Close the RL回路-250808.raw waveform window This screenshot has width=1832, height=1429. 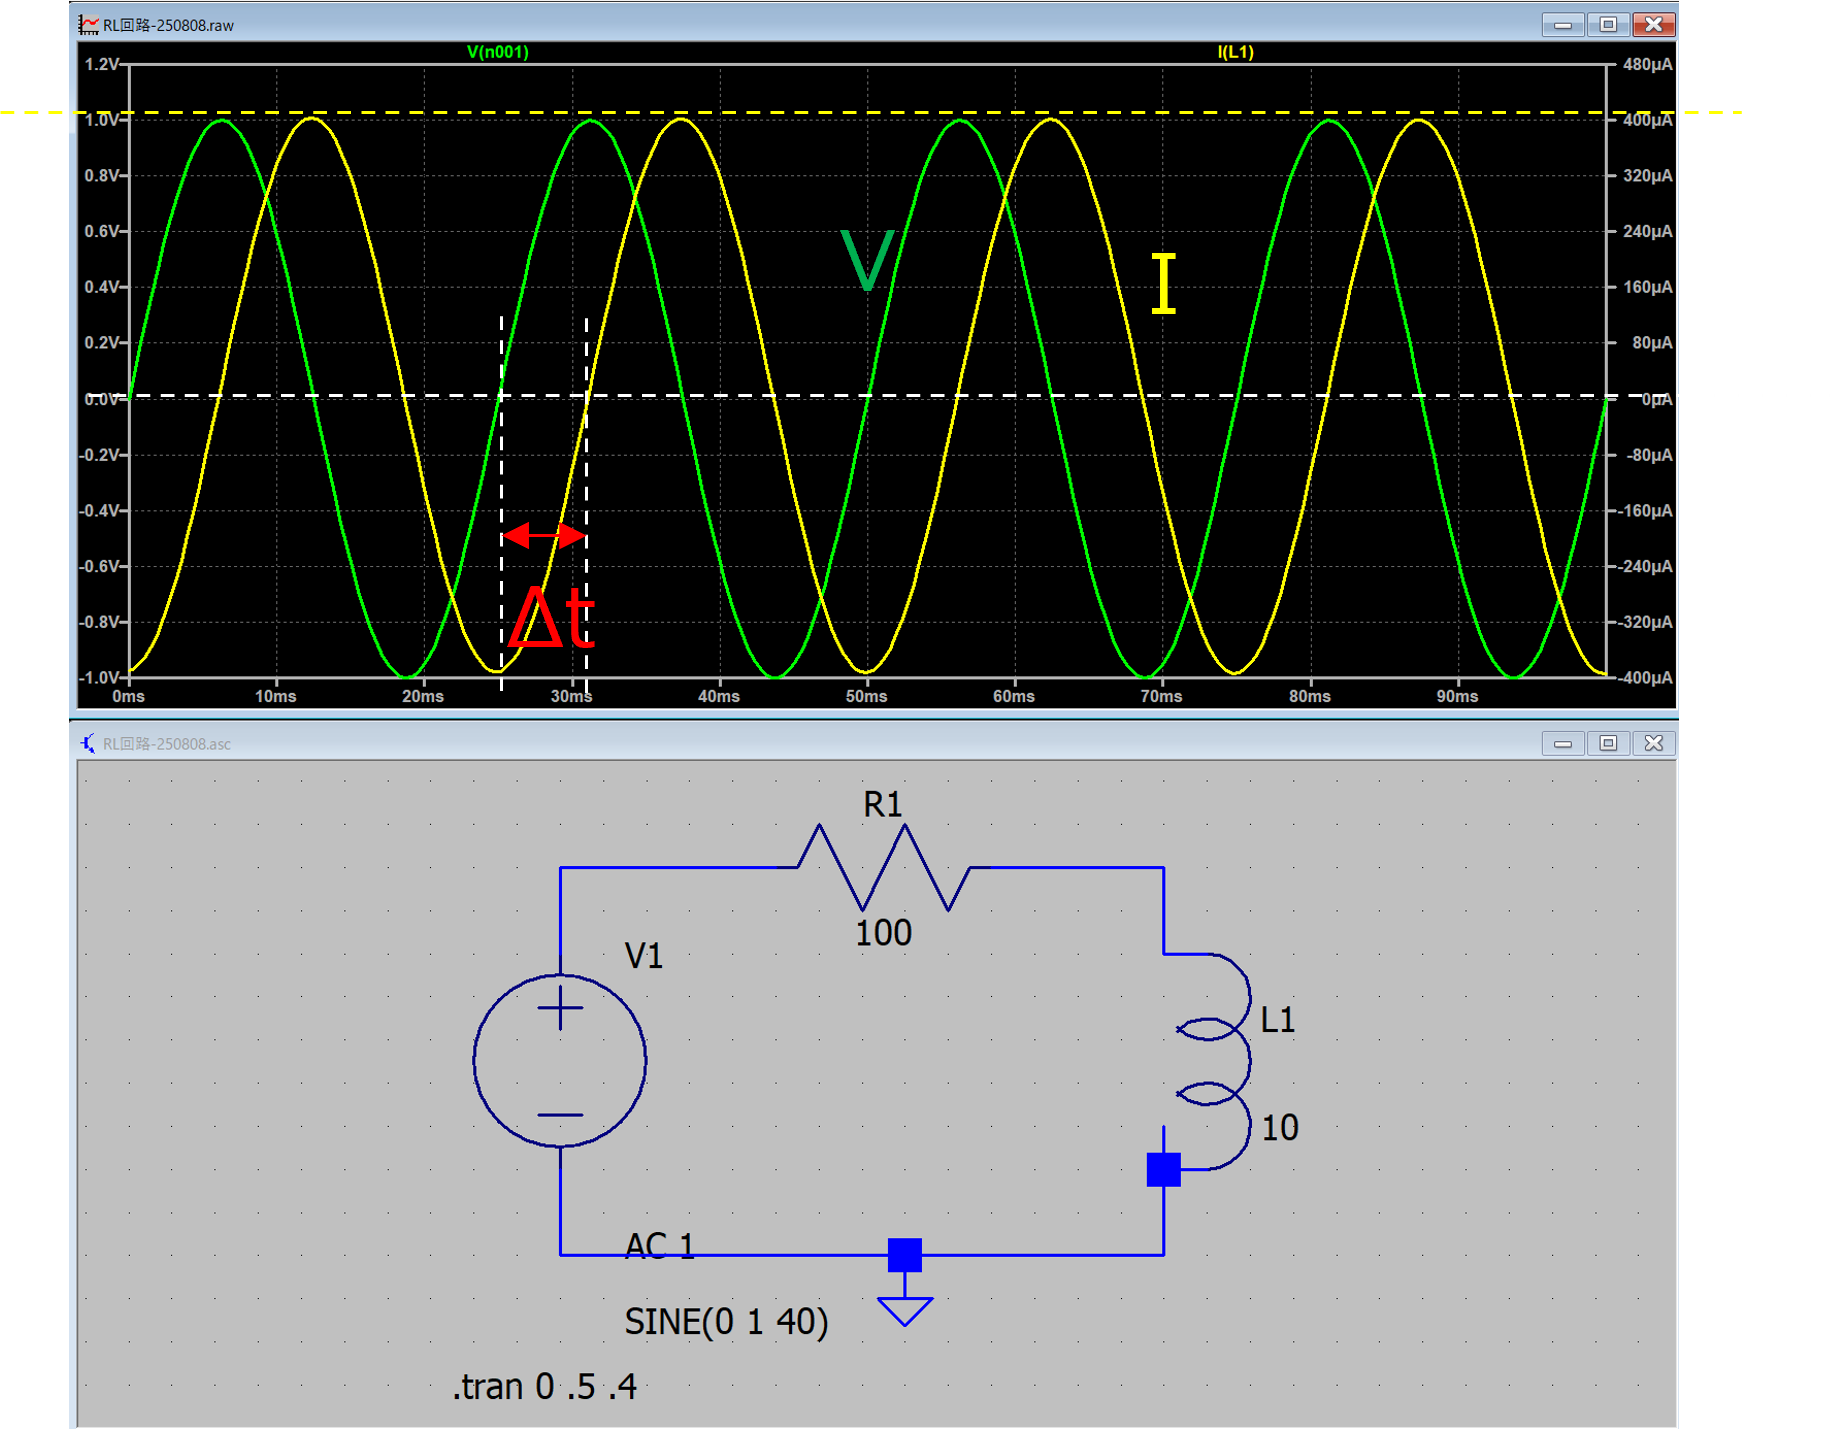click(1654, 25)
